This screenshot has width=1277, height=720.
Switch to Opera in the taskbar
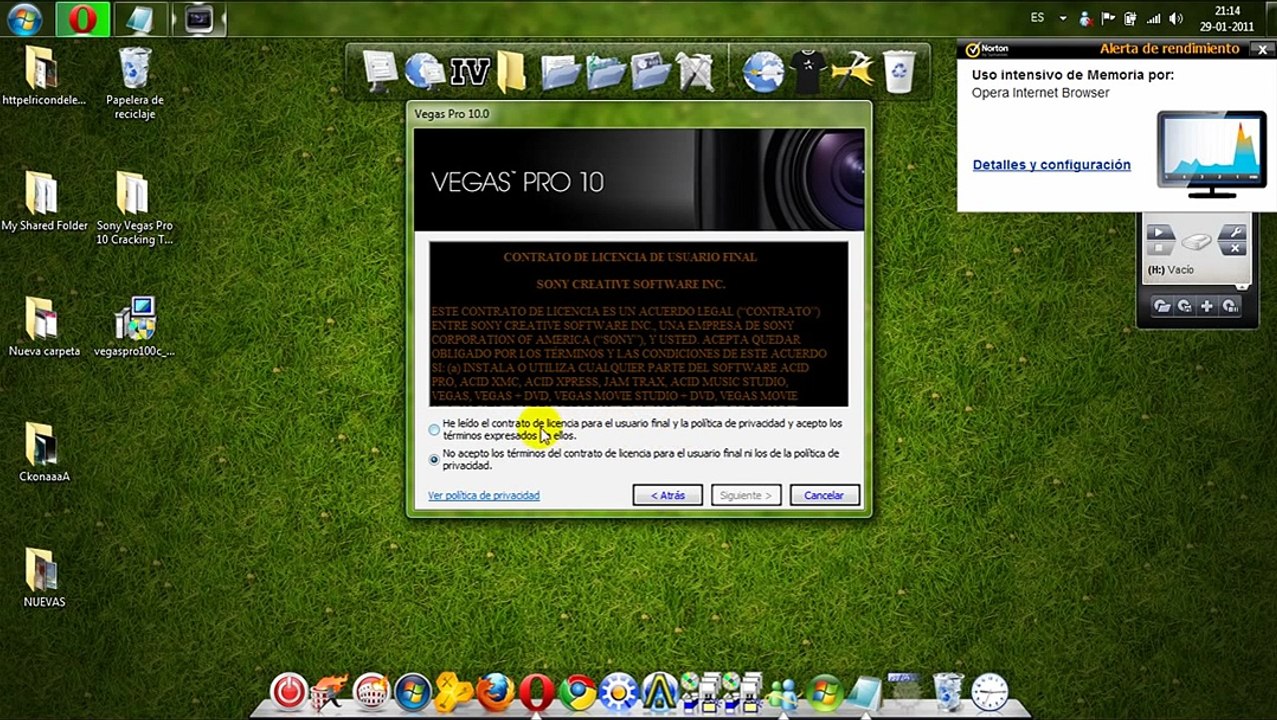tap(82, 19)
